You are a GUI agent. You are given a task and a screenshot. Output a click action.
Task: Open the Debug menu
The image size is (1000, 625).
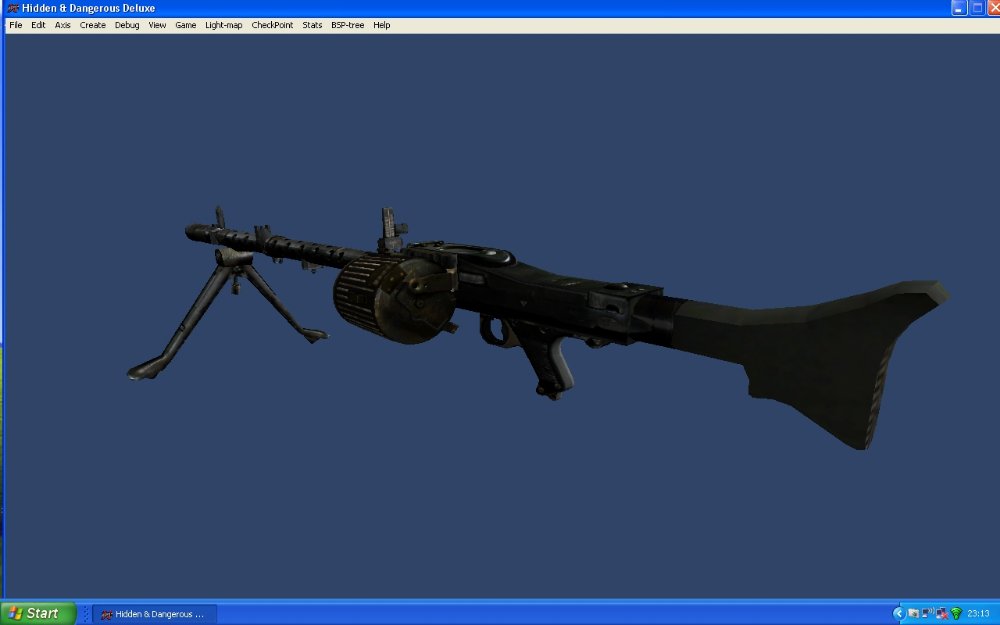pos(127,25)
